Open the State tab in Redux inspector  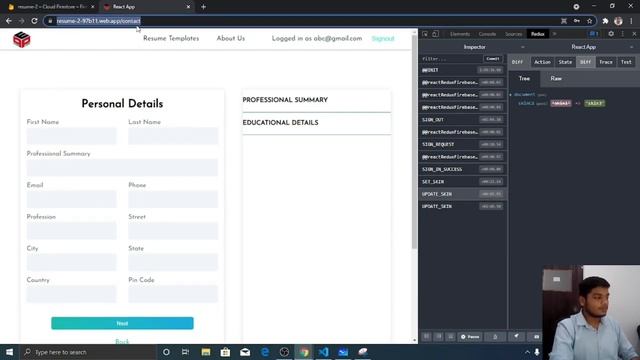pyautogui.click(x=565, y=62)
